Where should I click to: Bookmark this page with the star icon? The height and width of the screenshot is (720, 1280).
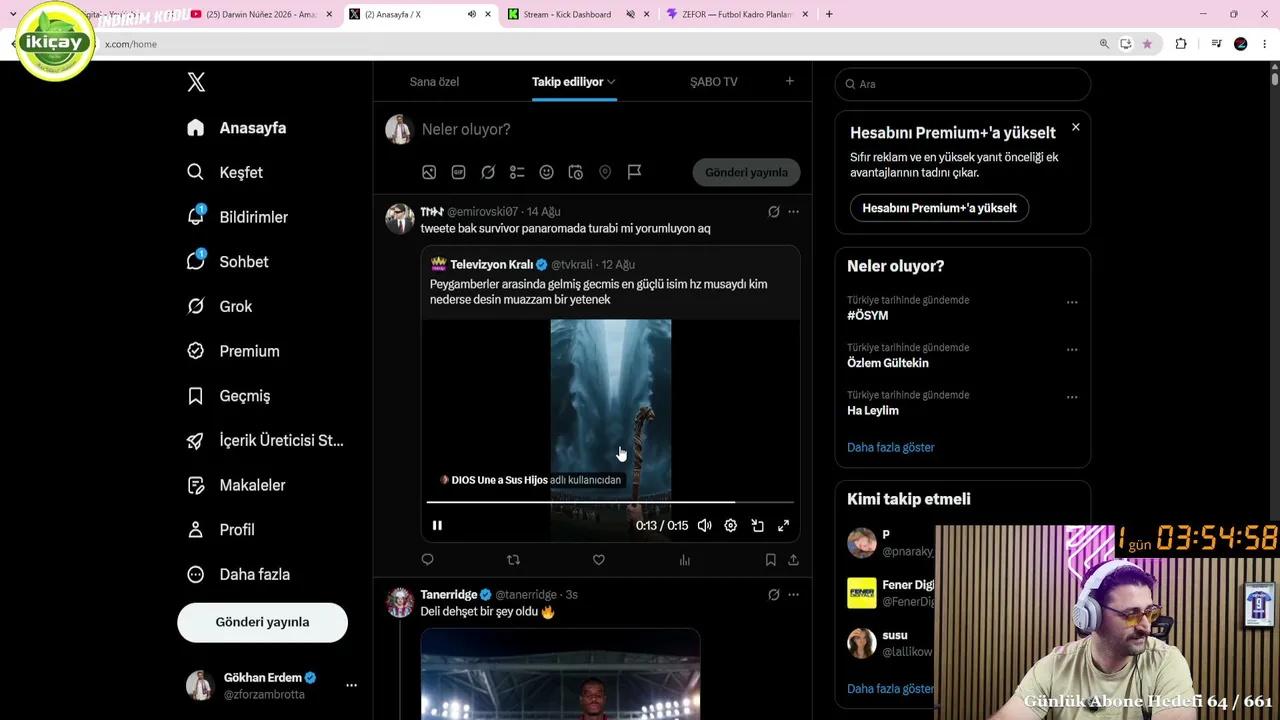(x=1147, y=44)
